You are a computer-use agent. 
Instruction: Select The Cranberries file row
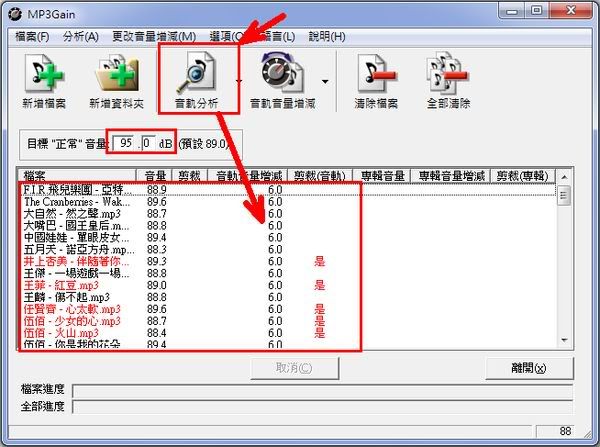pos(288,202)
